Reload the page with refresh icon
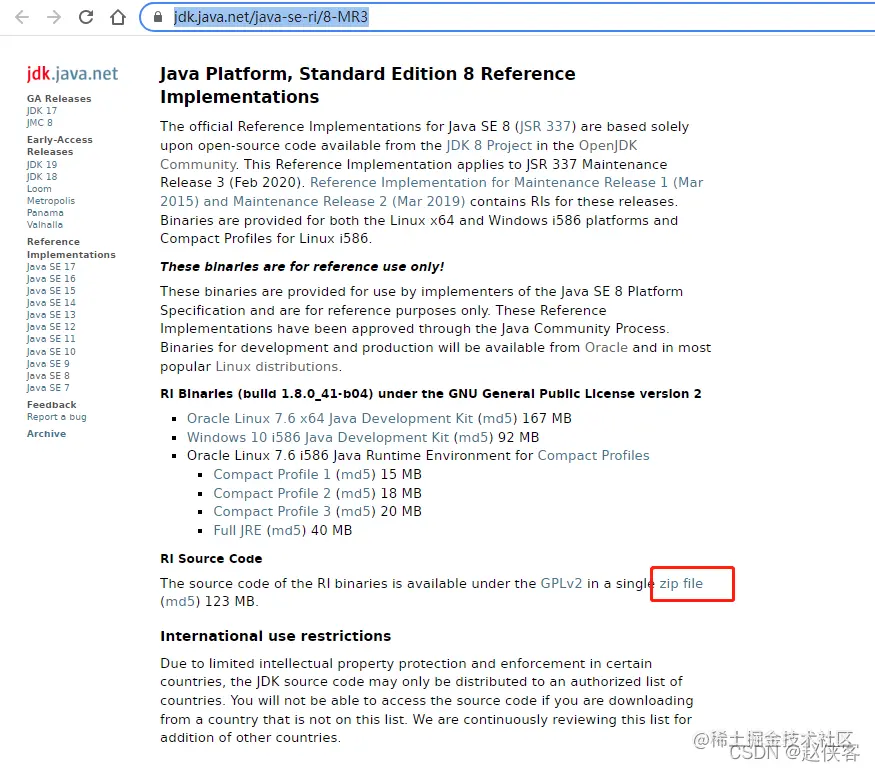875x771 pixels. tap(86, 17)
